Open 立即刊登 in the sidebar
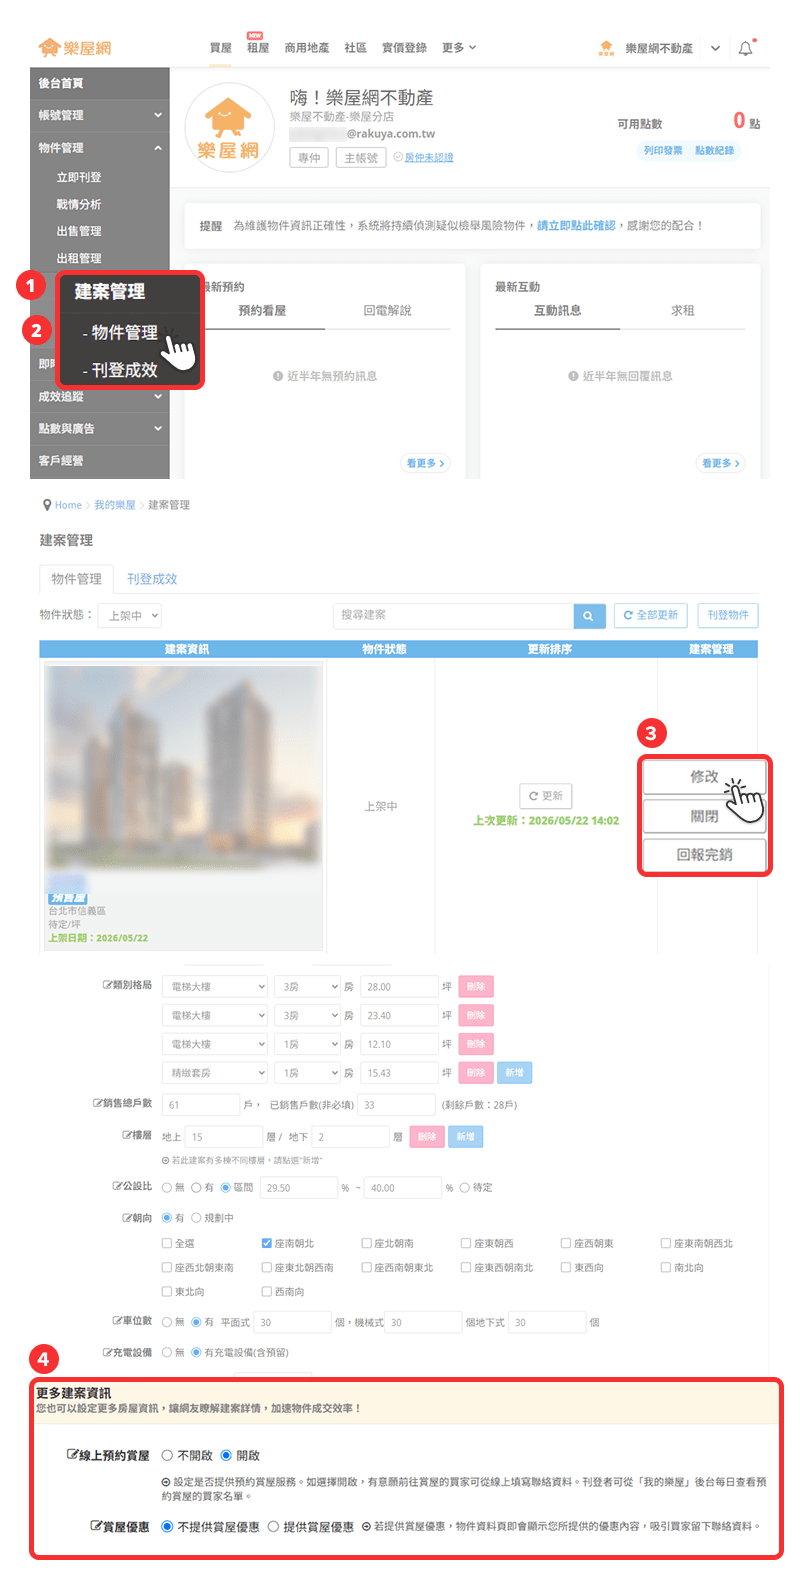The width and height of the screenshot is (800, 1582). tap(79, 177)
